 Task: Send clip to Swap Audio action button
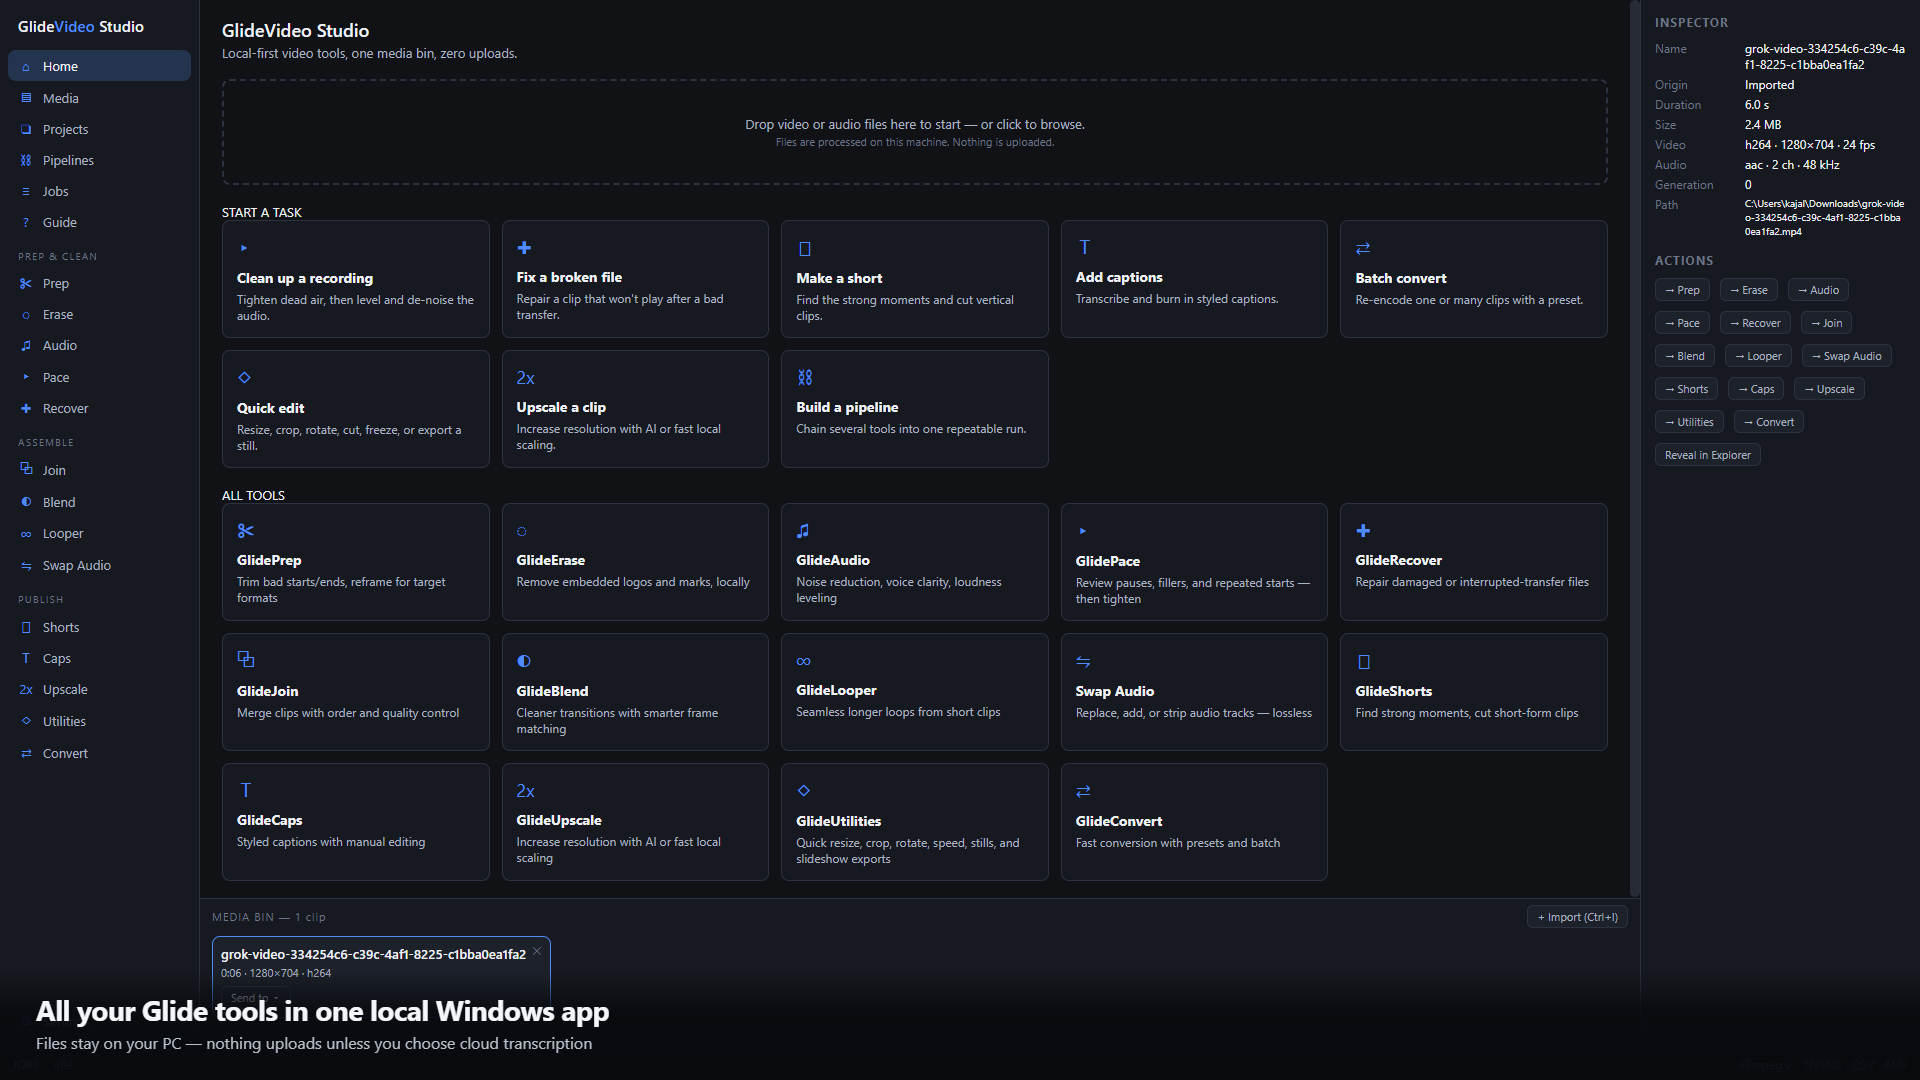coord(1846,356)
